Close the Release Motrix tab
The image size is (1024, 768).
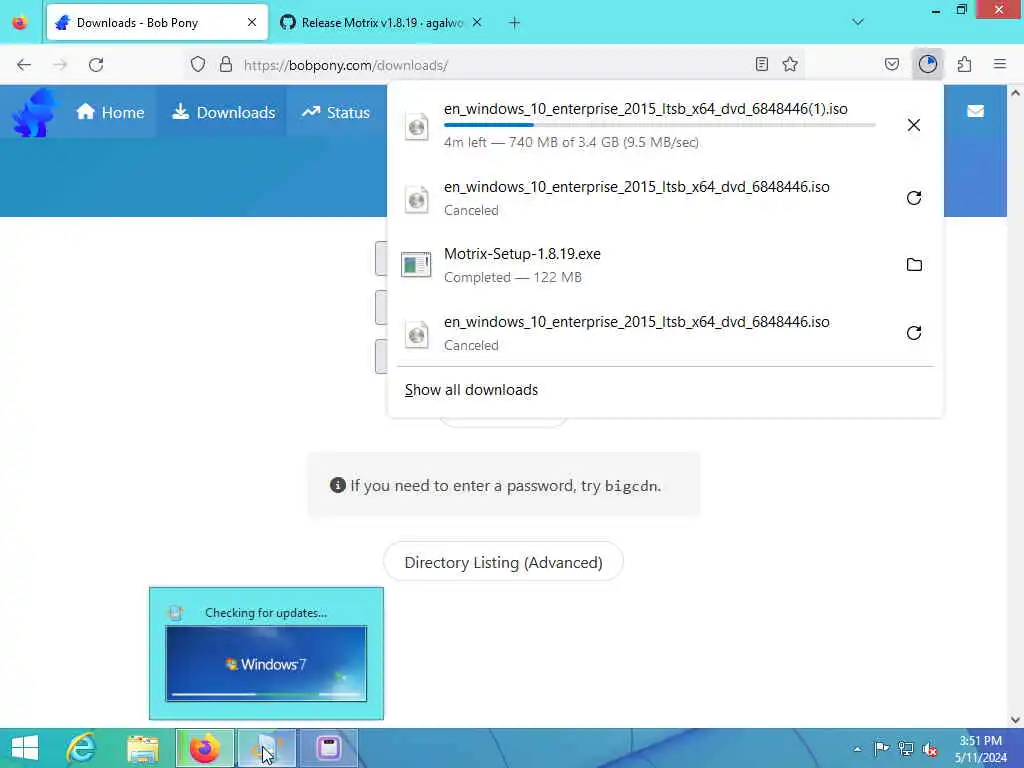pos(477,23)
